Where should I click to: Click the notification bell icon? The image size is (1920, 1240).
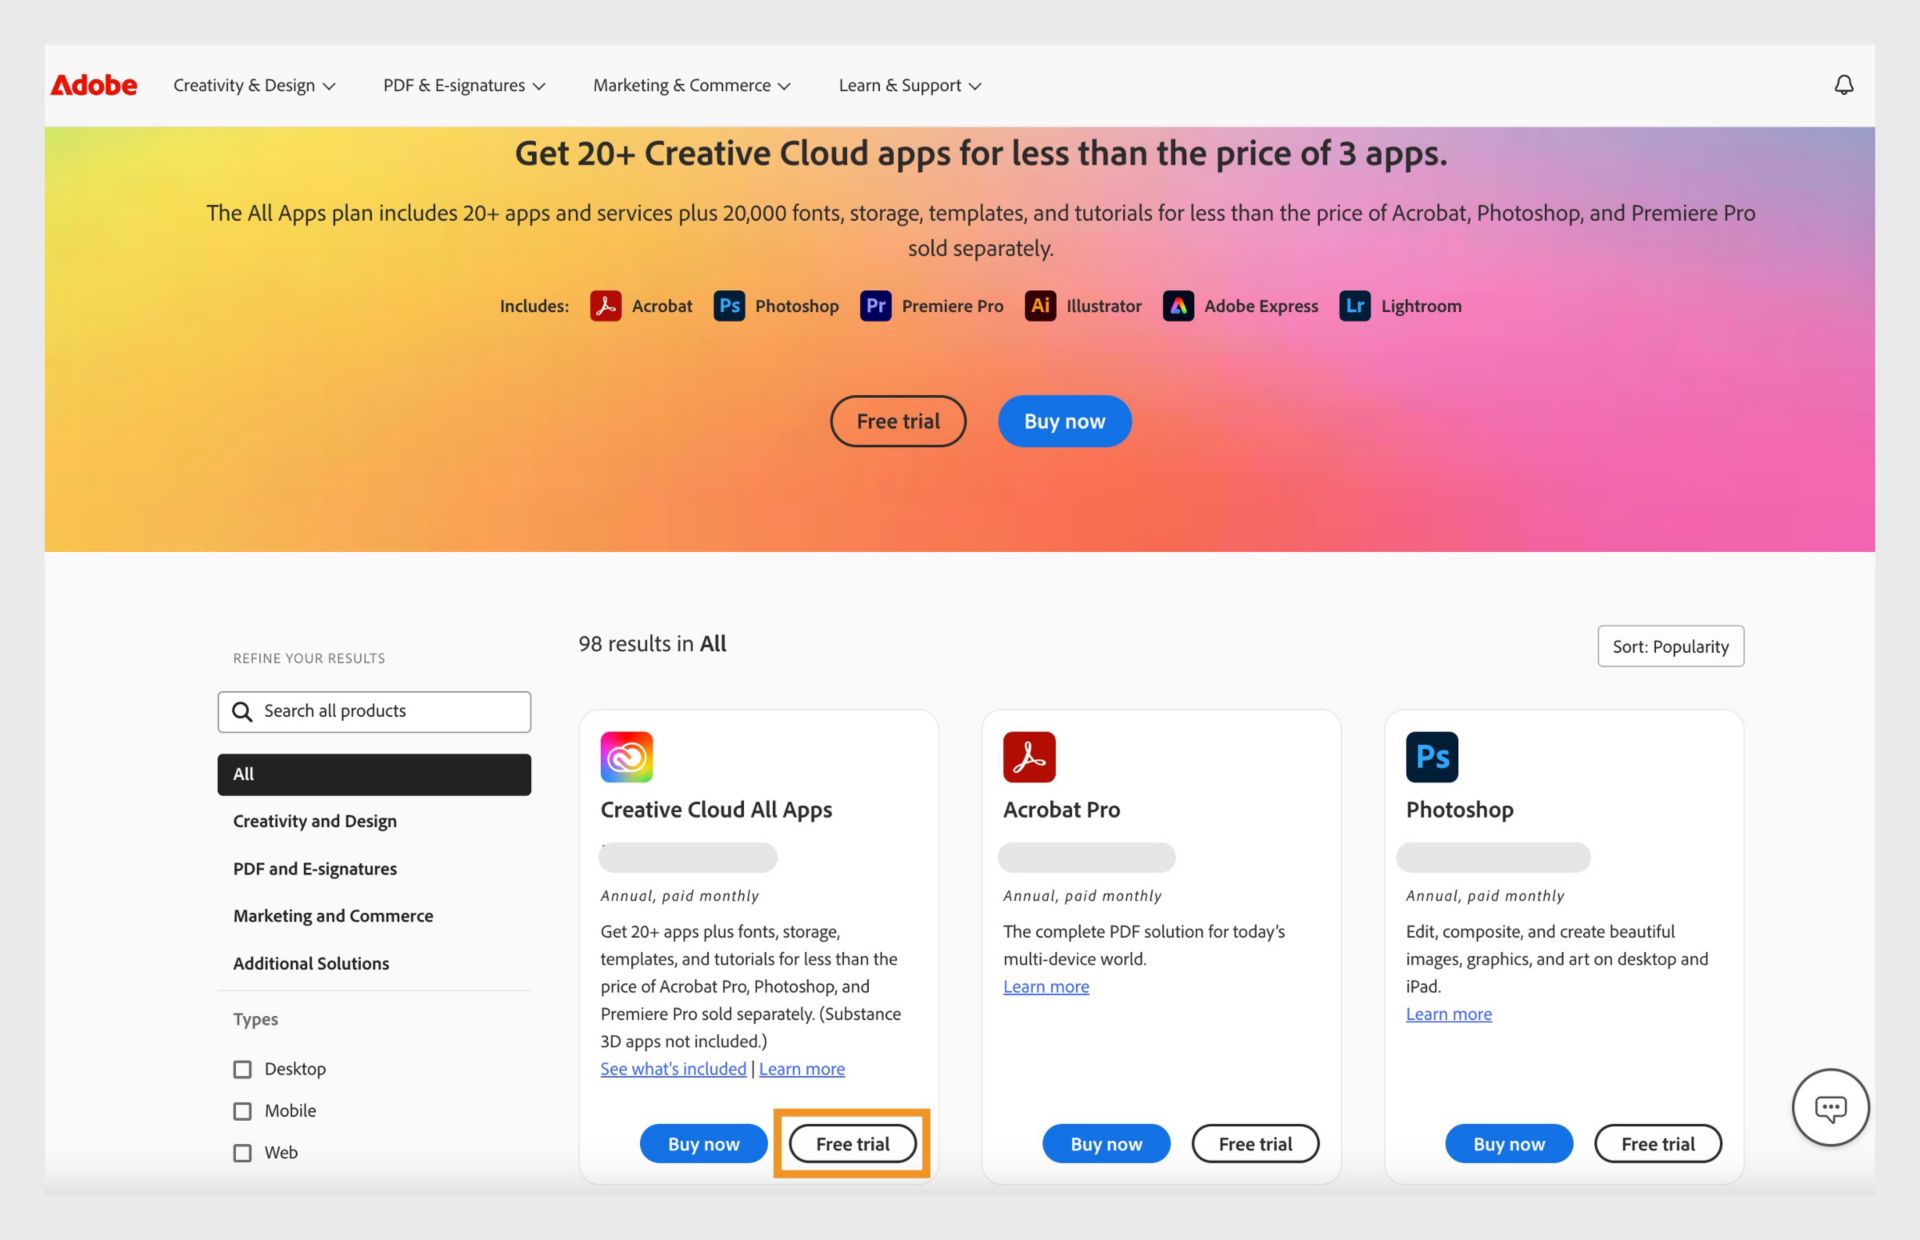[1843, 84]
